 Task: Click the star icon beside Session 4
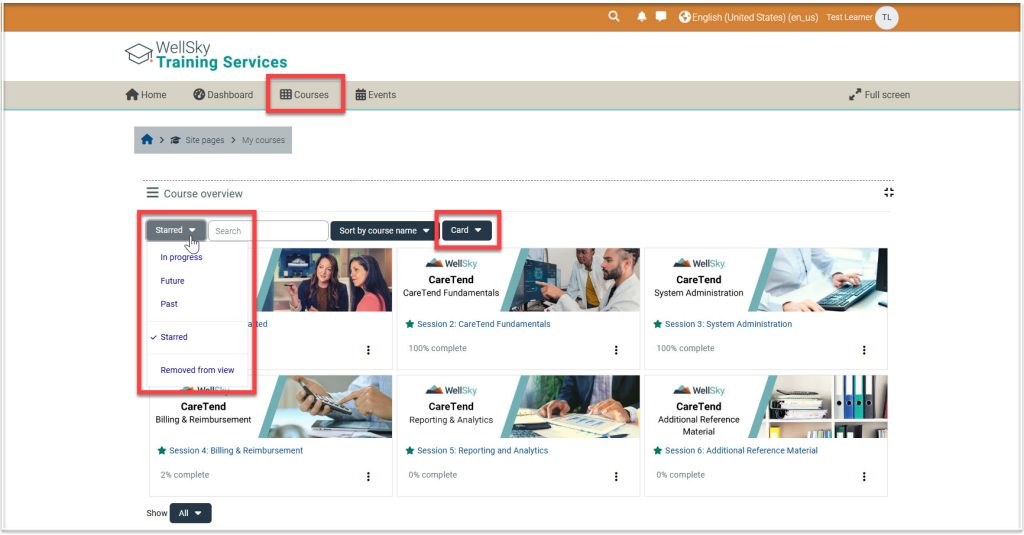click(x=161, y=451)
